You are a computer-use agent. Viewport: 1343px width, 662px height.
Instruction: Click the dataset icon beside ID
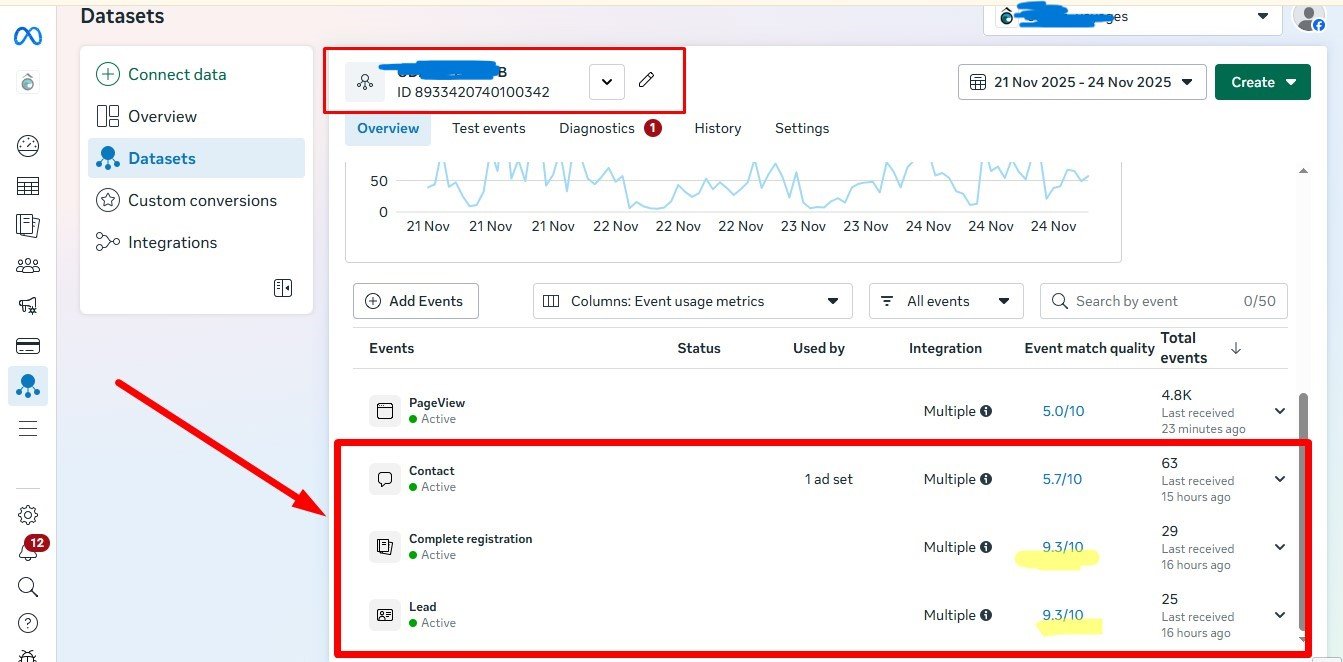click(x=364, y=82)
